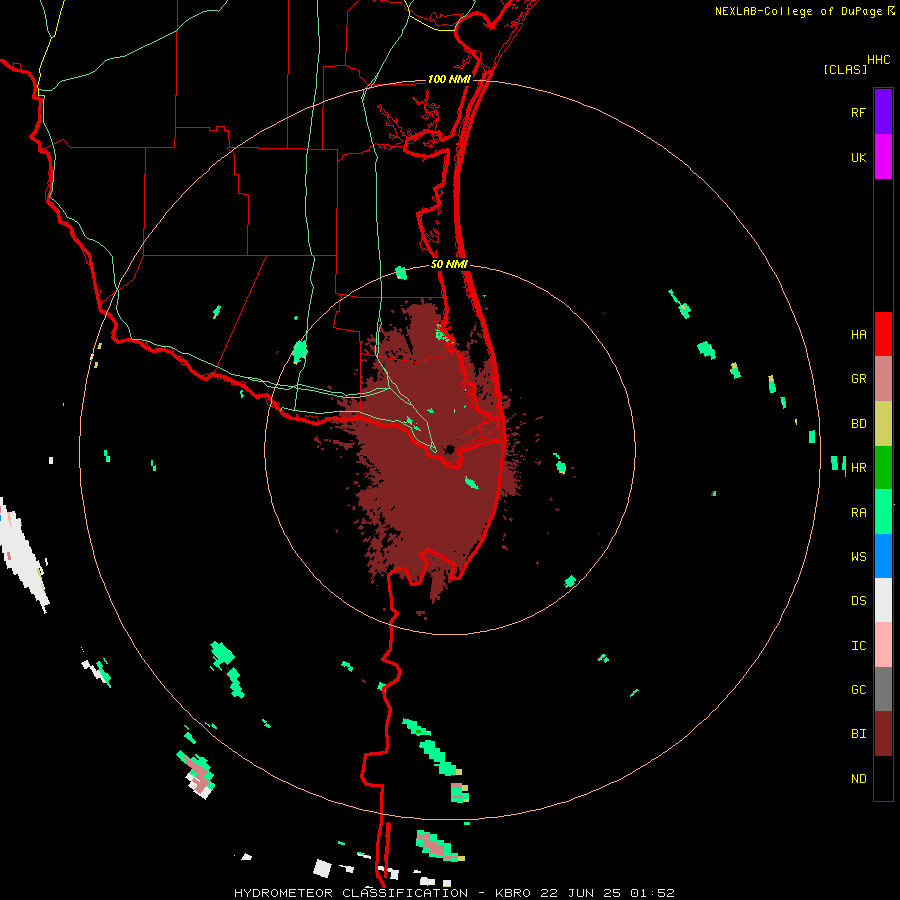Click the HR legend label
The height and width of the screenshot is (900, 900).
[x=858, y=468]
